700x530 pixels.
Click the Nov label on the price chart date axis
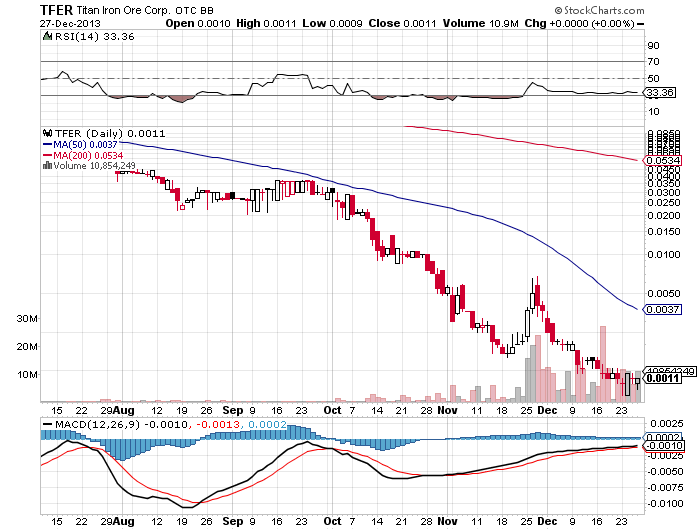coord(447,410)
